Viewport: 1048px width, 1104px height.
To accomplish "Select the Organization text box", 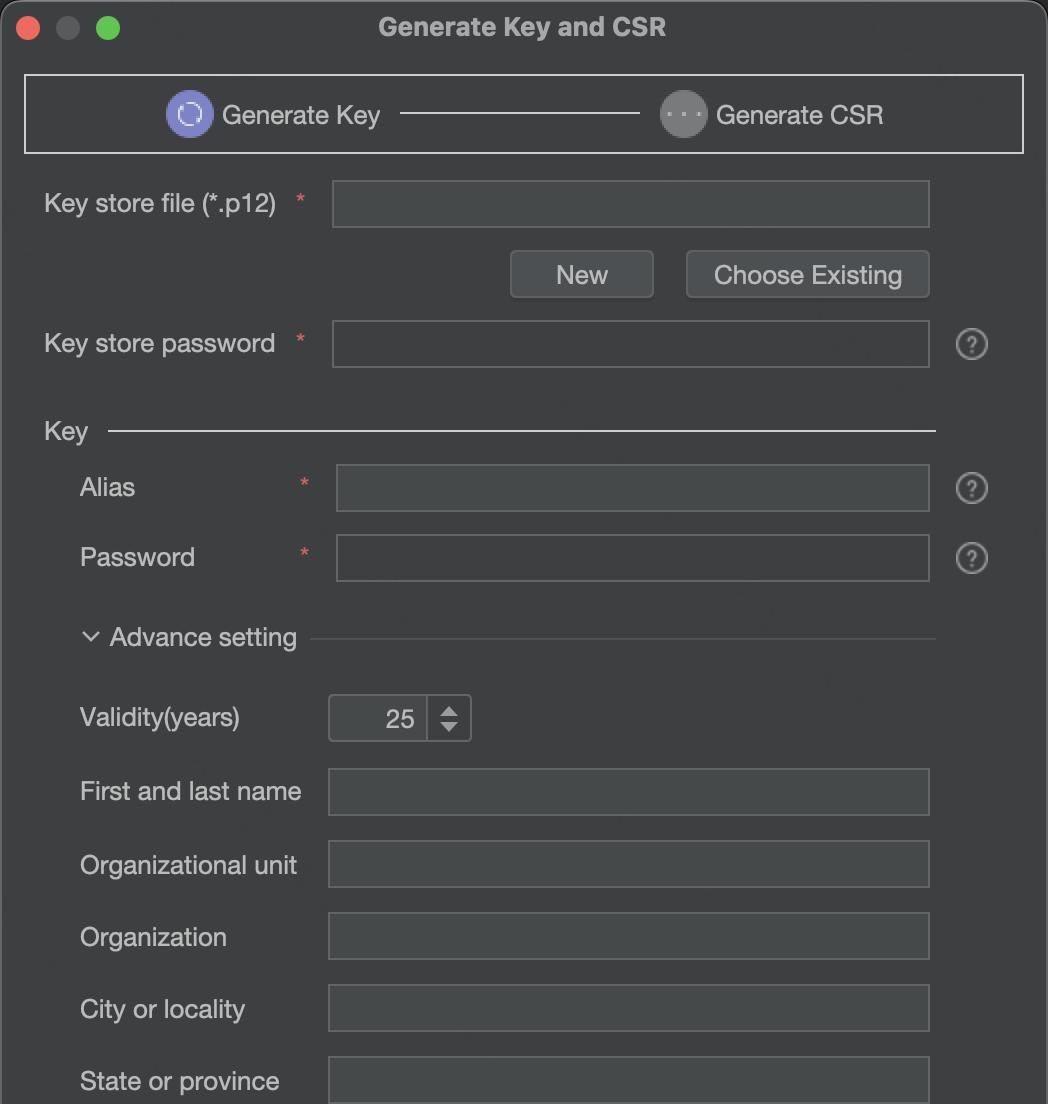I will tap(628, 936).
